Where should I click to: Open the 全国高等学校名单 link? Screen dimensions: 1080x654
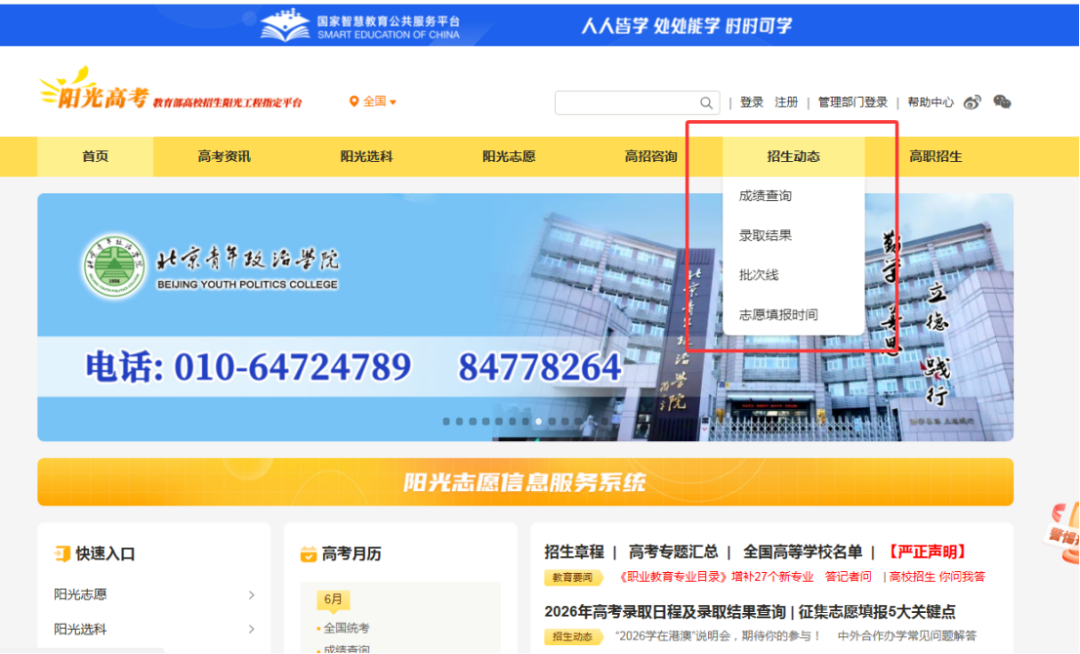(x=802, y=552)
